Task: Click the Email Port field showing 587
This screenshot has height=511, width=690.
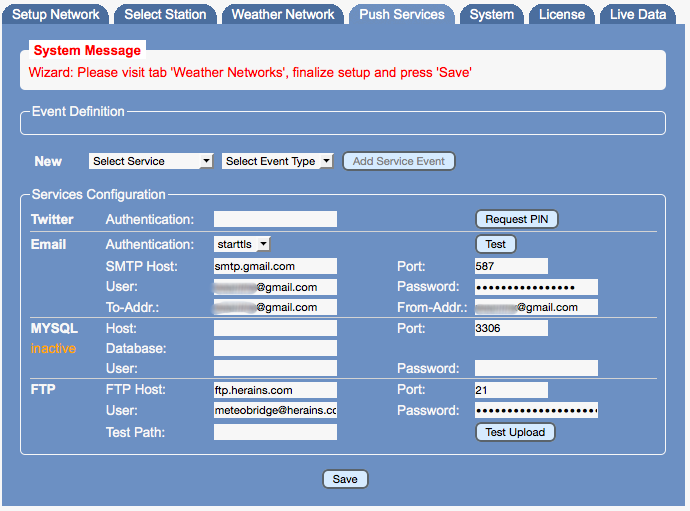Action: tap(511, 266)
